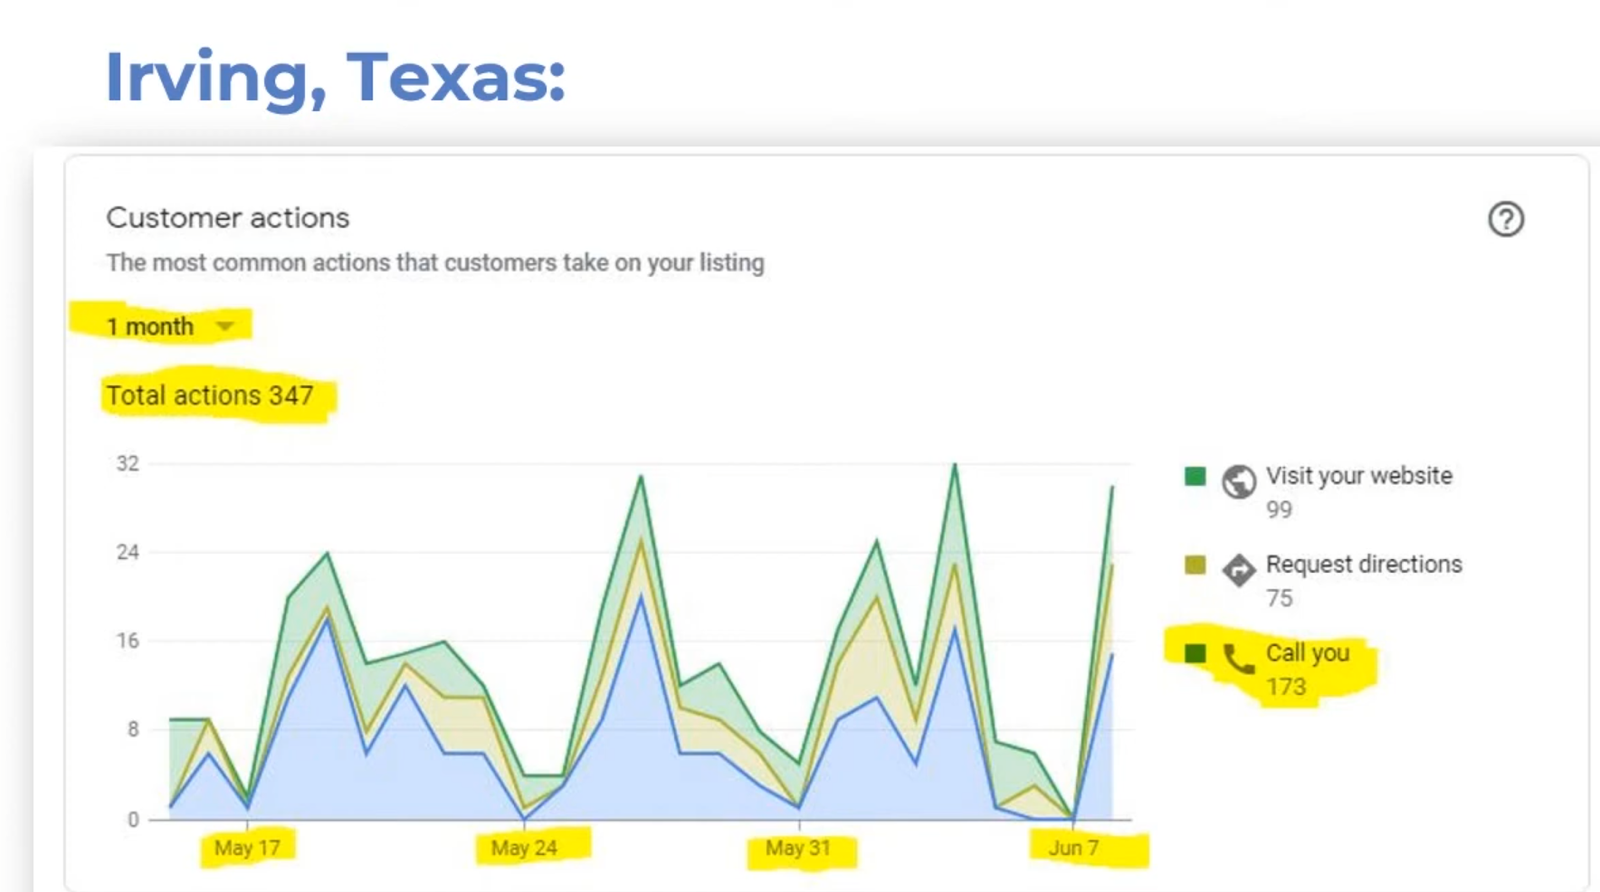Click the Request directions legend label
This screenshot has width=1600, height=892.
pos(1363,564)
